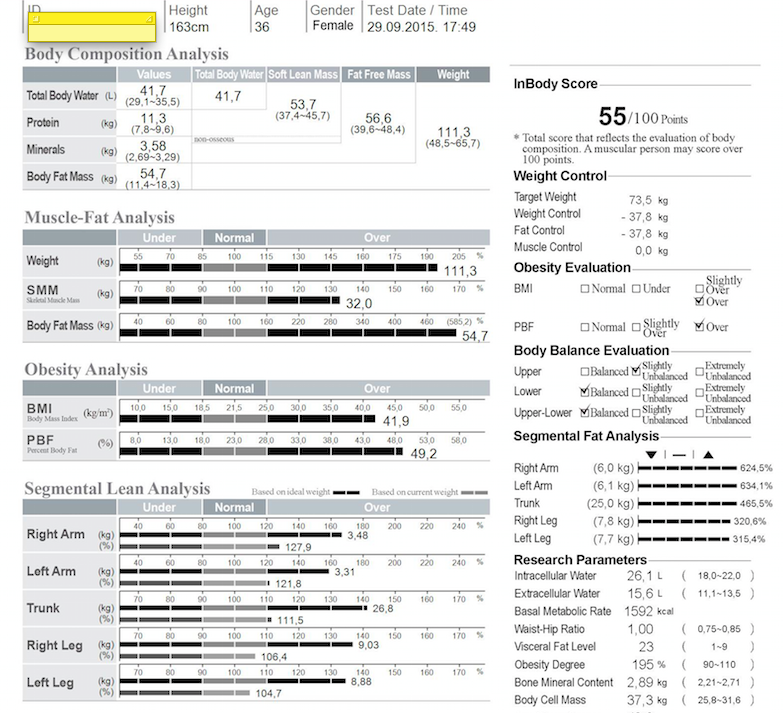Click the Trunk lean value "26,8"
This screenshot has width=783, height=713.
[383, 609]
